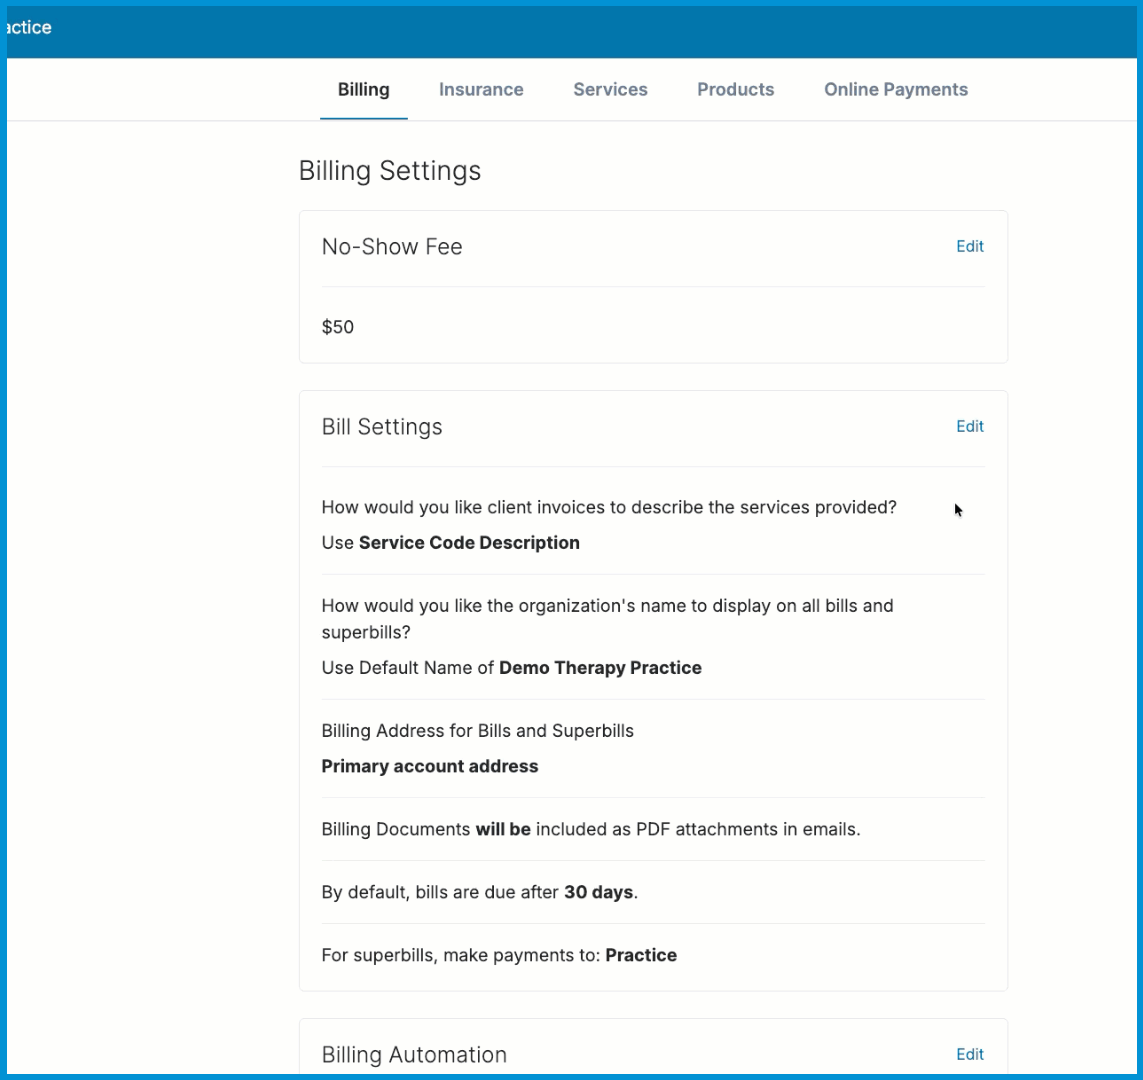Click the $50 no-show fee value
This screenshot has width=1143, height=1080.
338,326
